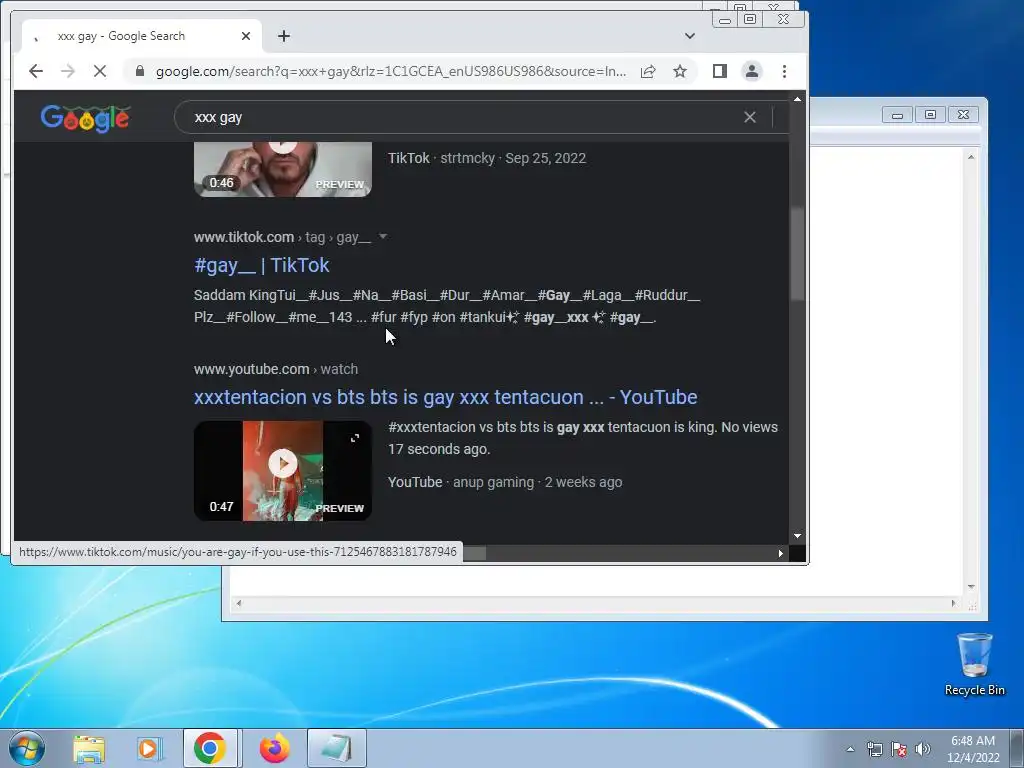Viewport: 1024px width, 768px height.
Task: Open the volume speaker tray icon
Action: click(922, 749)
